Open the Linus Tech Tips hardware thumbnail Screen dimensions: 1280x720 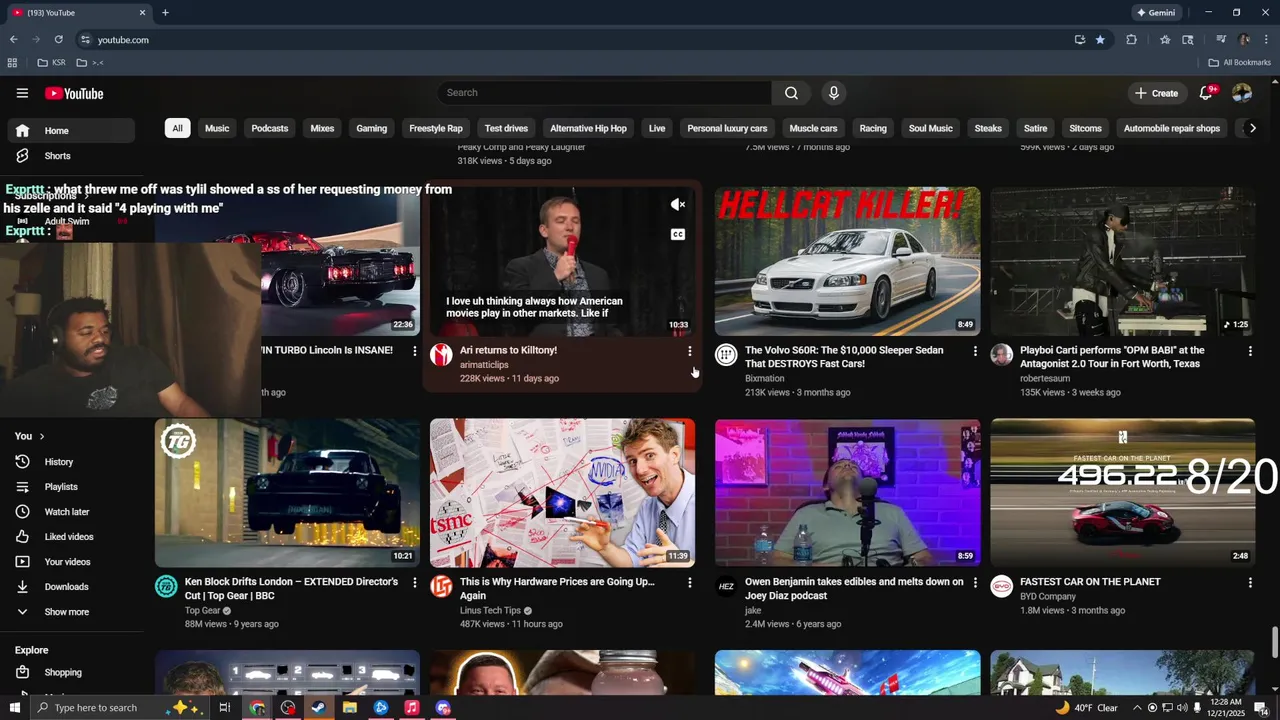(562, 493)
